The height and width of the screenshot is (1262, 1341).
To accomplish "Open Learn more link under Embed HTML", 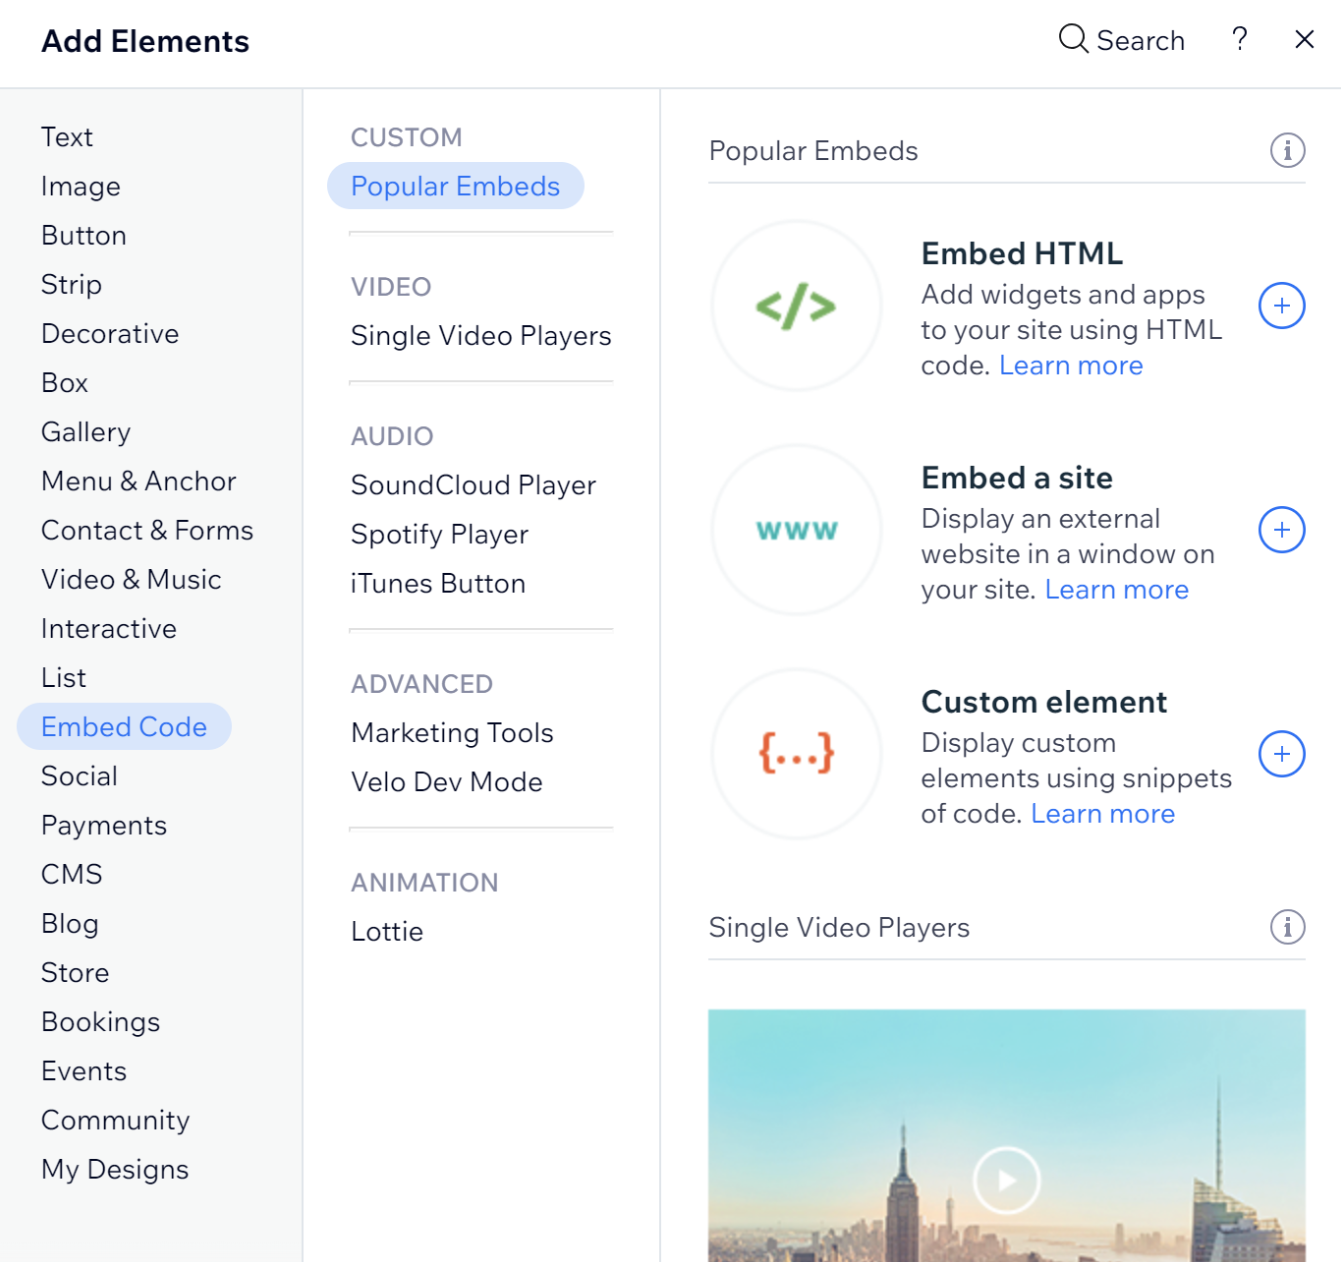I will [x=1071, y=366].
